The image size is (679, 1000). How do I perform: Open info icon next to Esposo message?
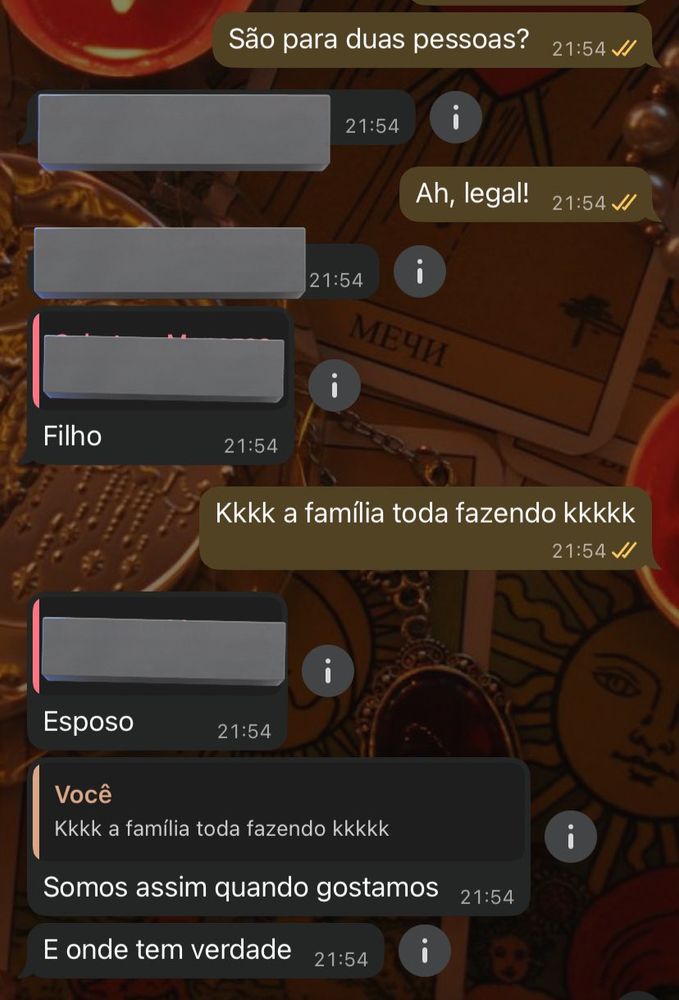[x=328, y=671]
